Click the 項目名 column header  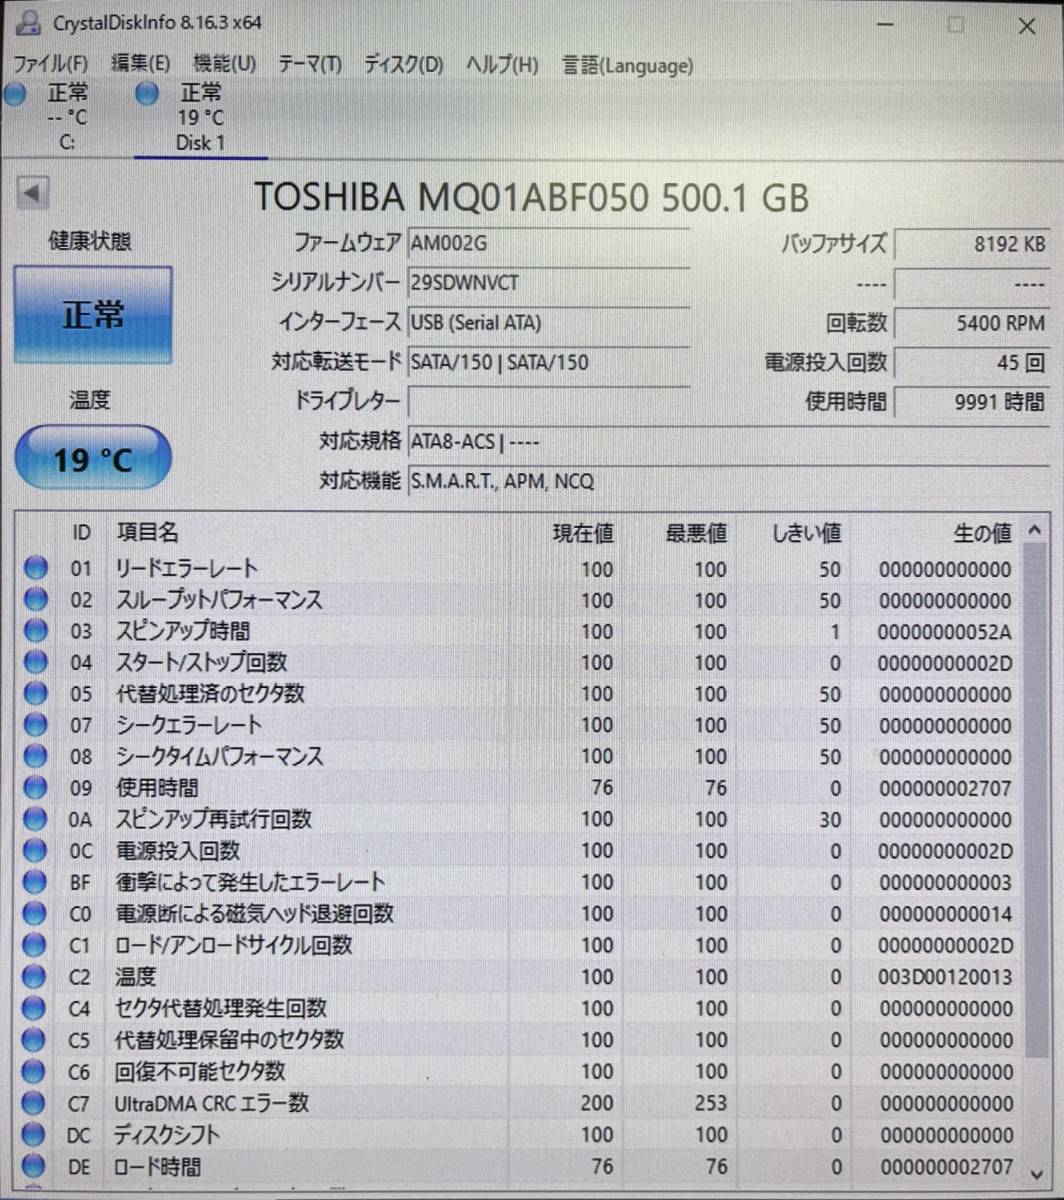pyautogui.click(x=147, y=534)
